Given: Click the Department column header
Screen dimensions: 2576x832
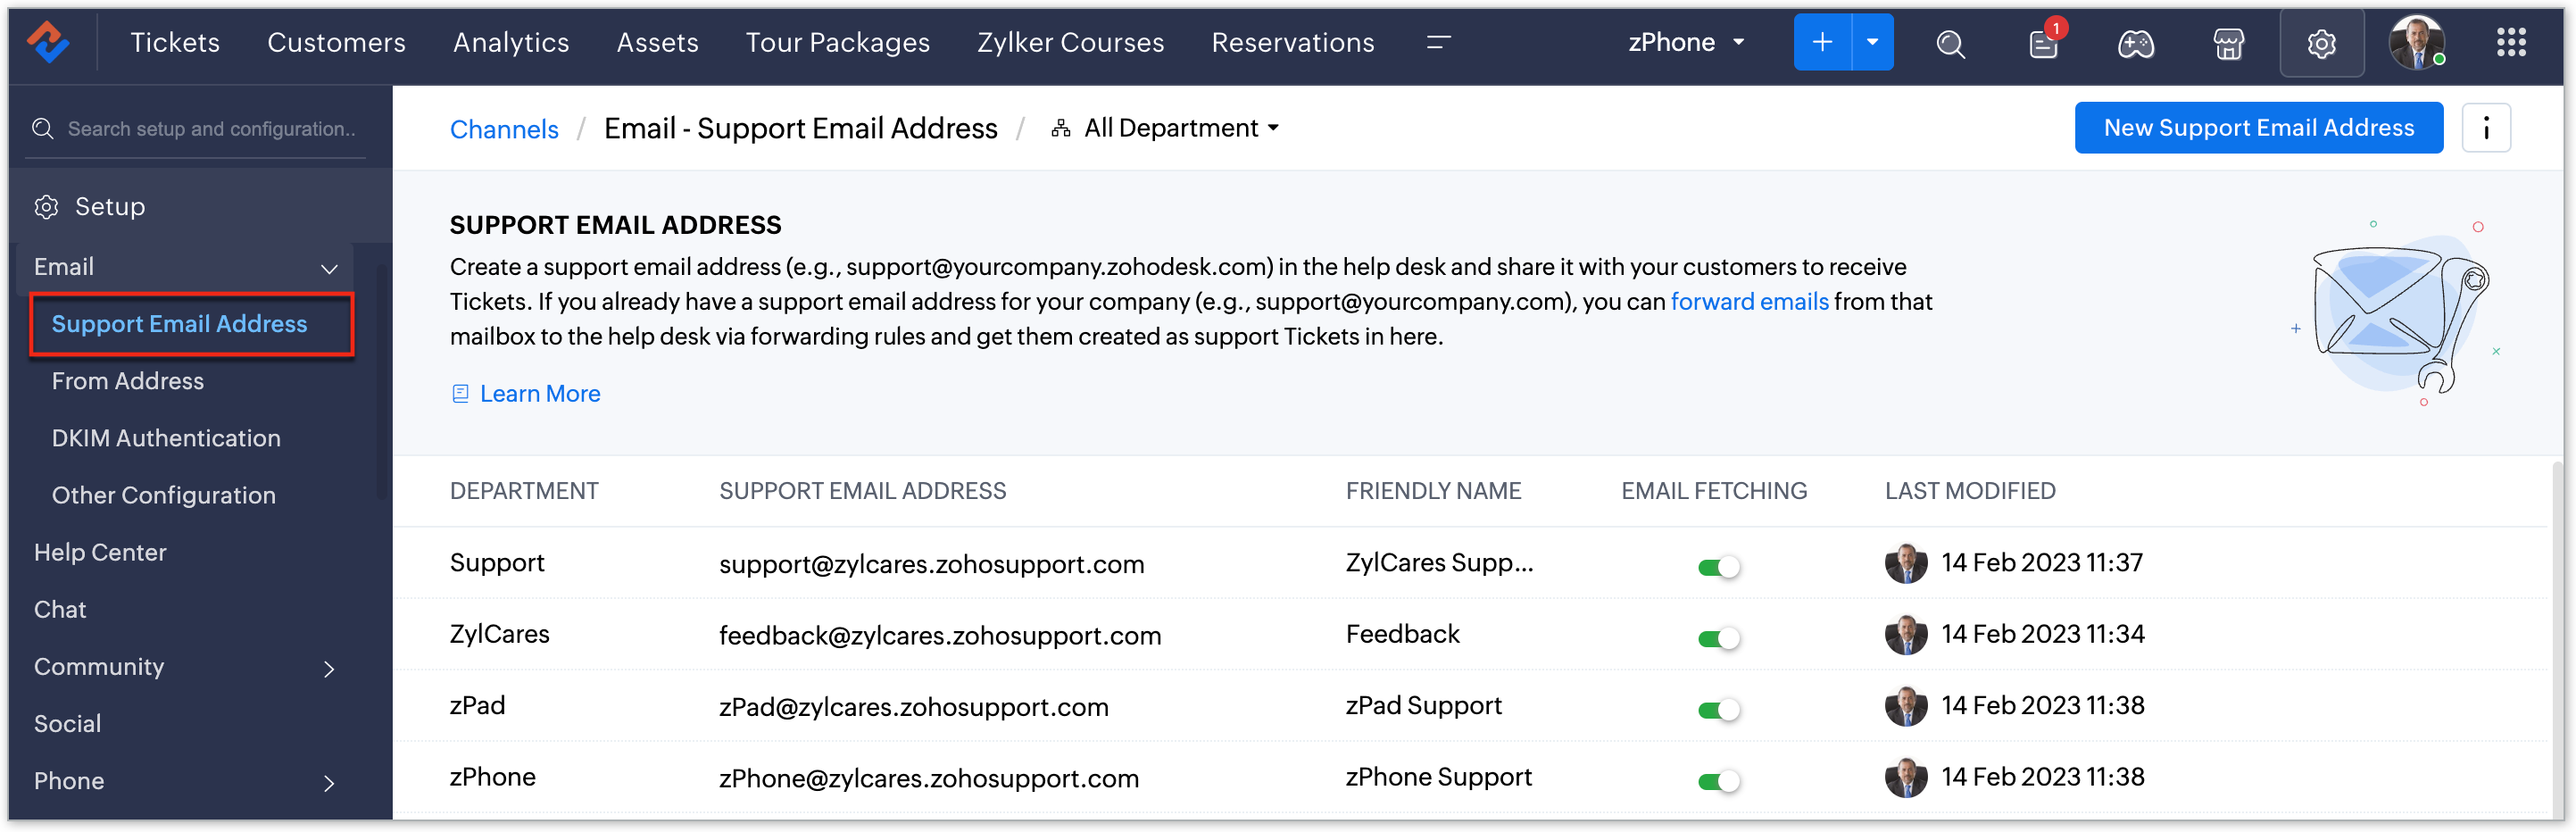Looking at the screenshot, I should pyautogui.click(x=524, y=491).
